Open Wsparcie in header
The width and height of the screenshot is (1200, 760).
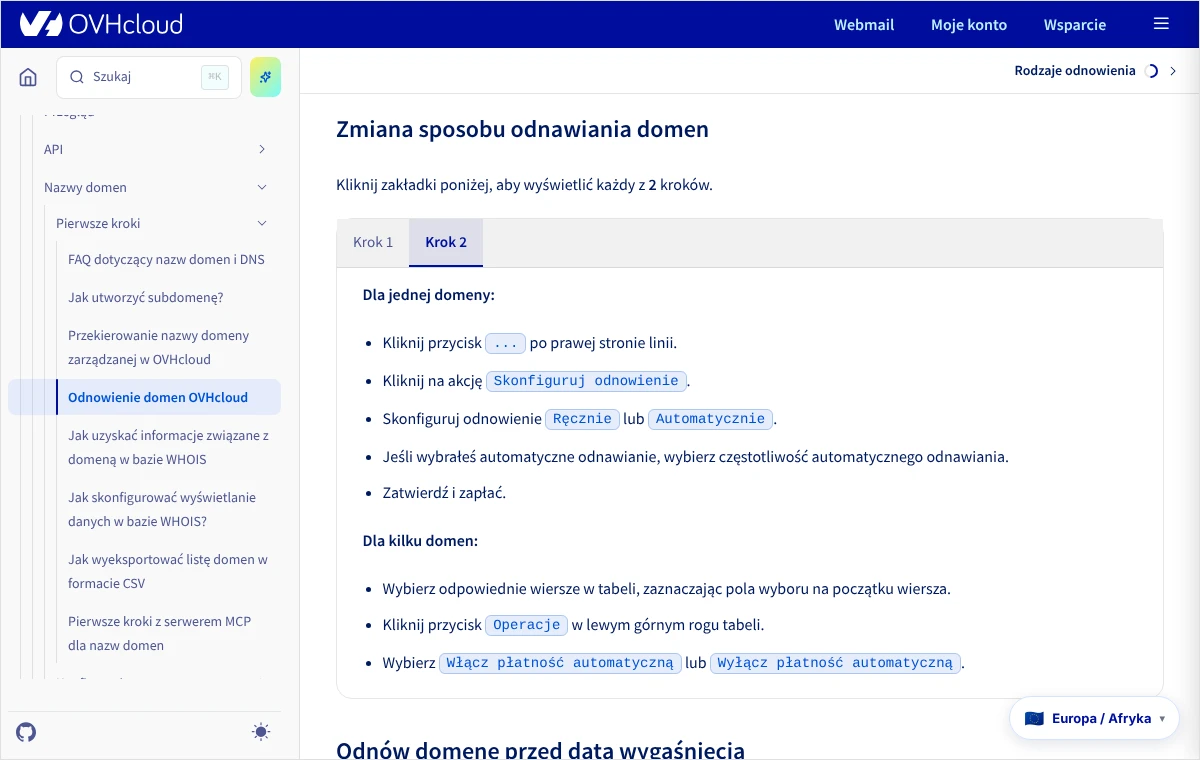coord(1075,24)
